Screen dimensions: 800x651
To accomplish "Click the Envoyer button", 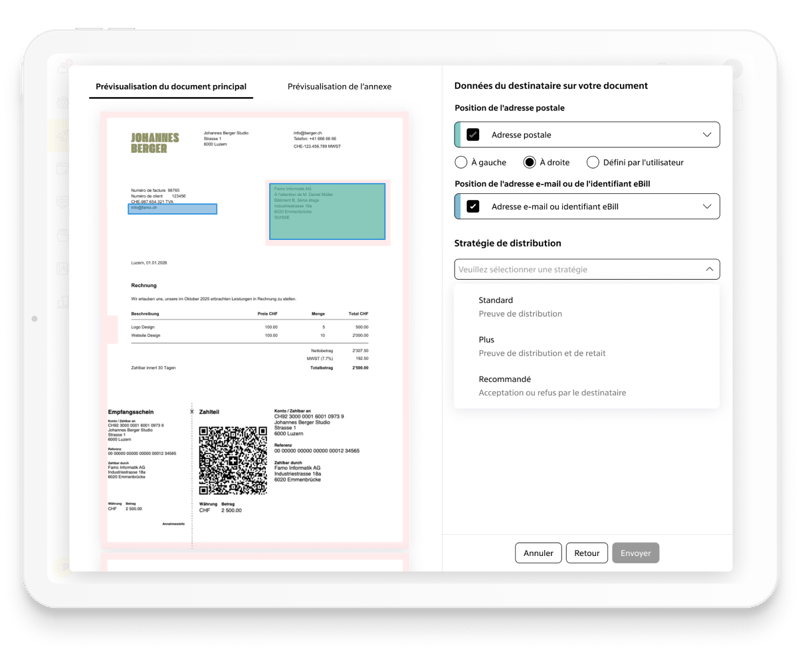I will point(636,553).
